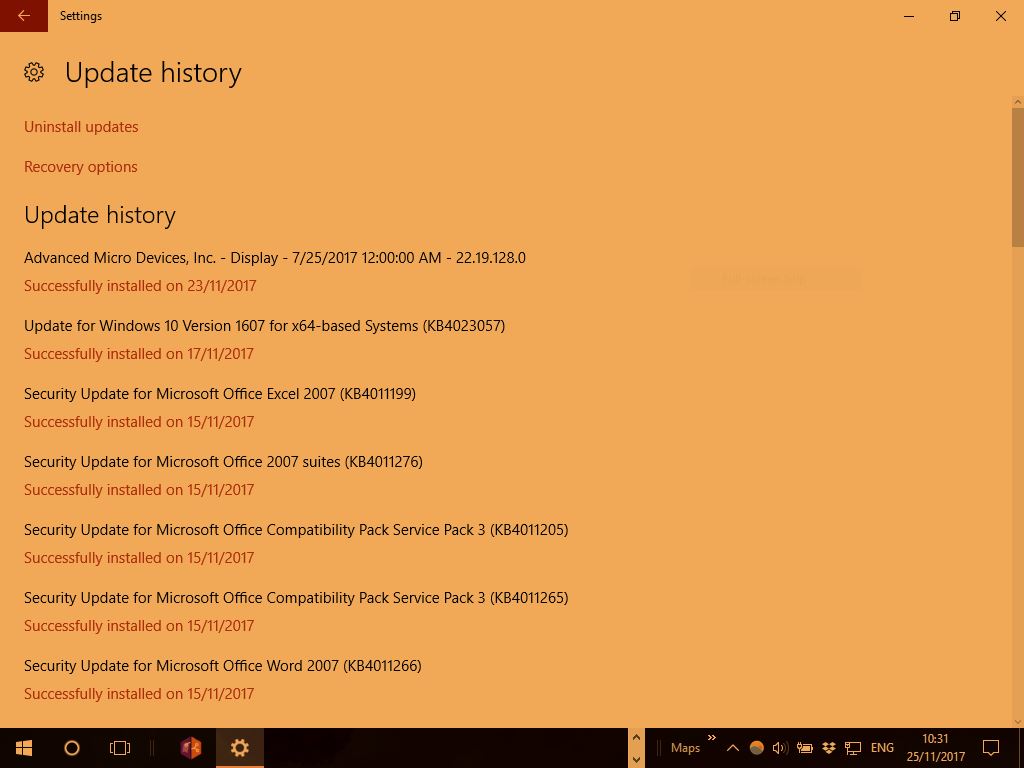Click install status under Compatibility Pack KB4011265
The height and width of the screenshot is (768, 1024).
tap(139, 626)
